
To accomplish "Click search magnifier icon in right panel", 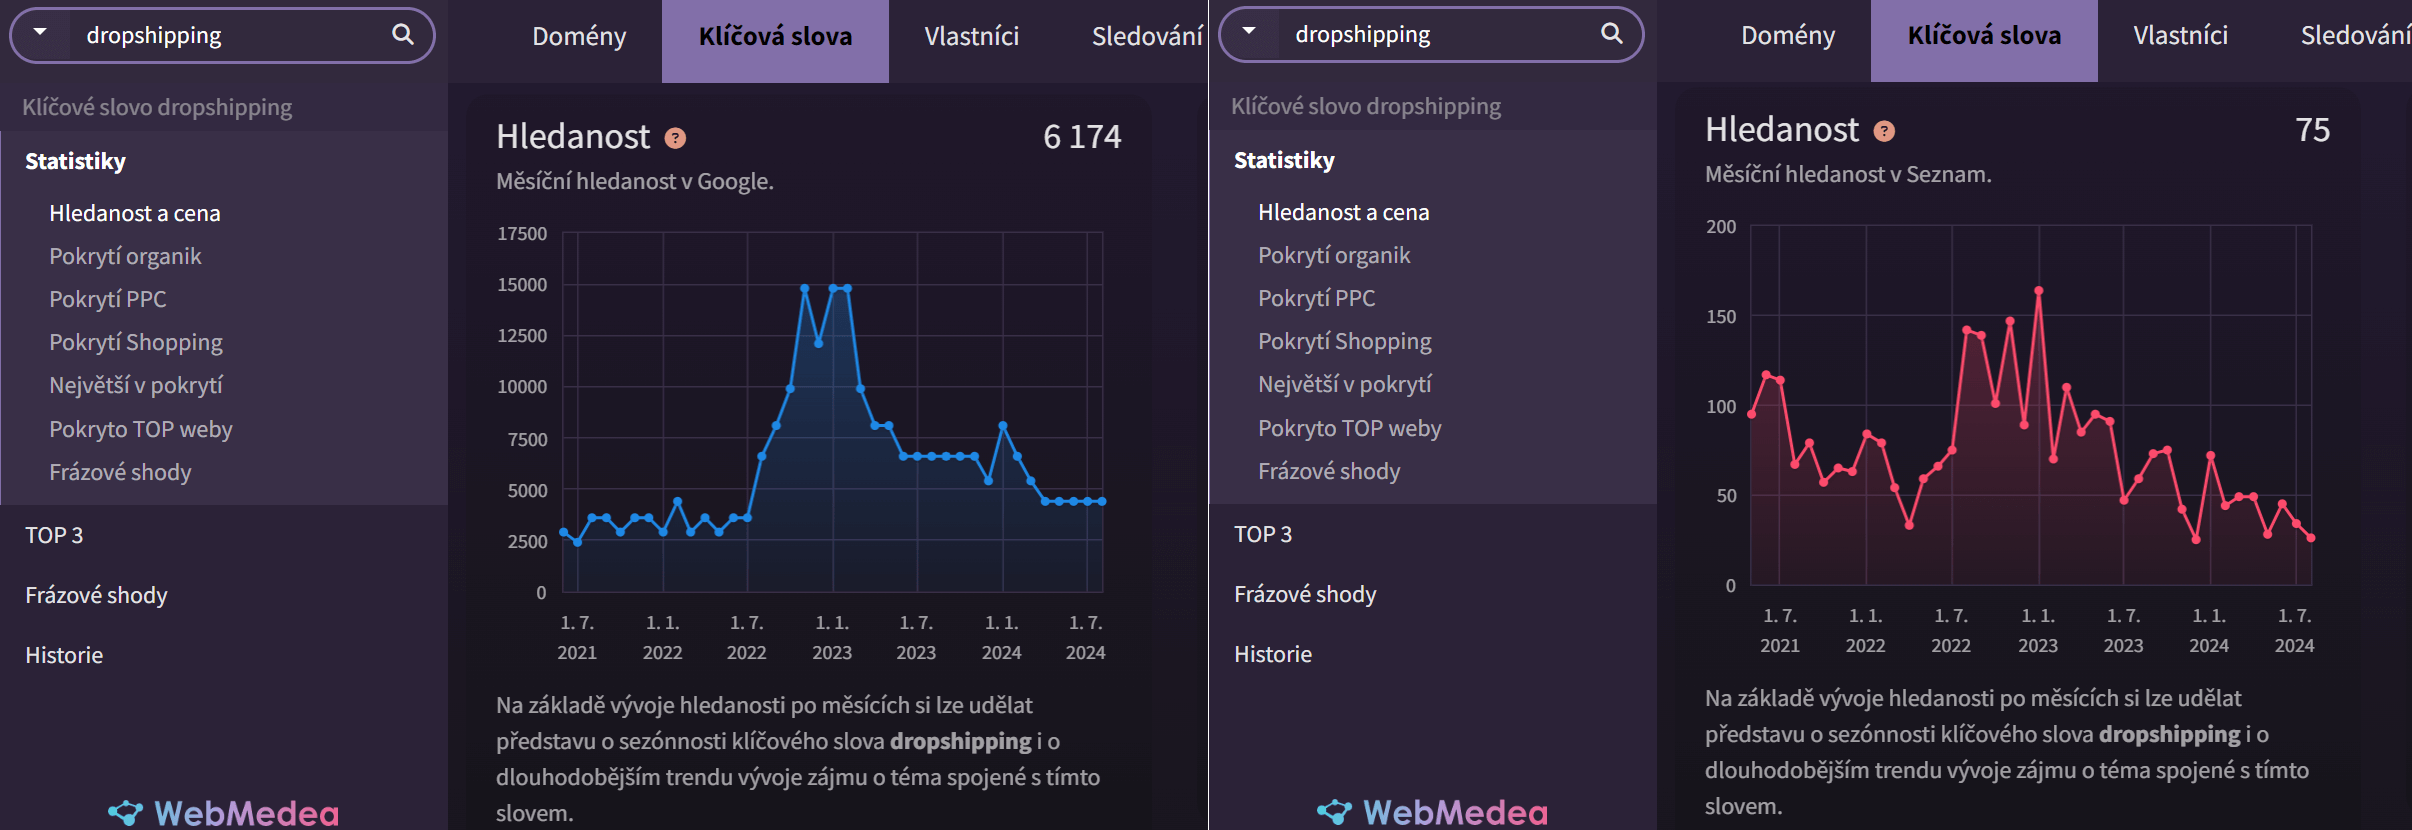I will pos(1611,34).
